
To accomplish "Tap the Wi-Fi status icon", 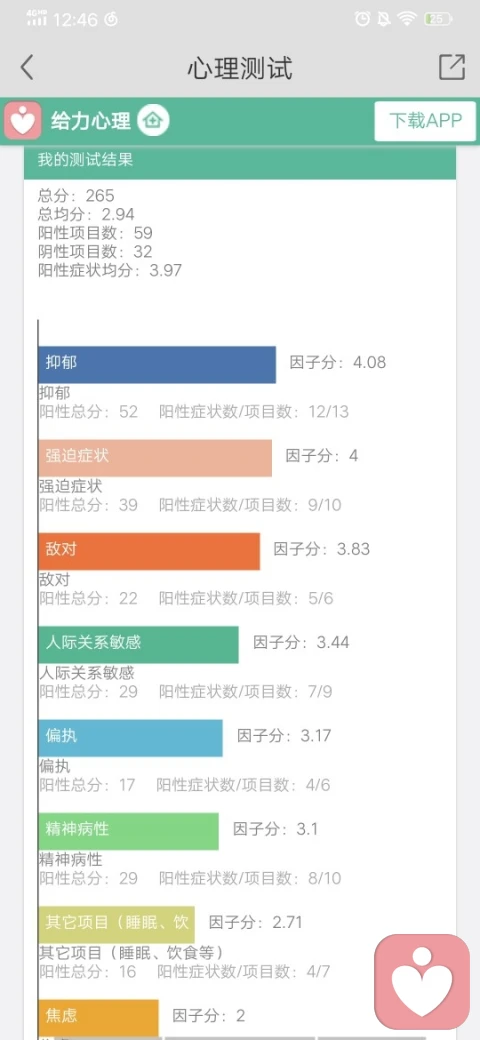I will [x=406, y=19].
